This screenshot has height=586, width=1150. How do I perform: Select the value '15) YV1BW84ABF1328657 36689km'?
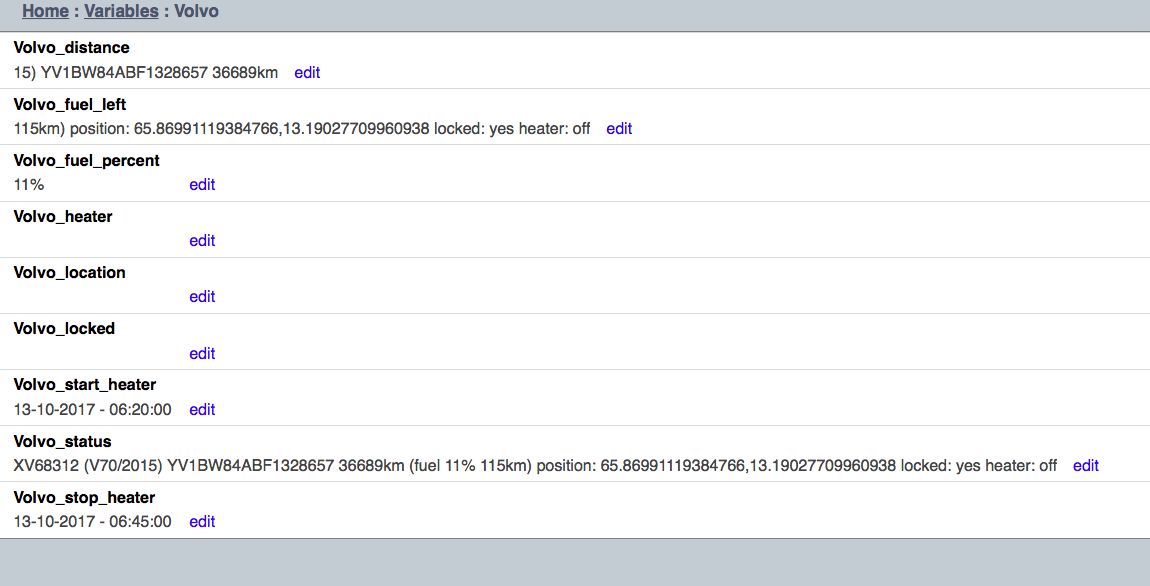point(146,73)
